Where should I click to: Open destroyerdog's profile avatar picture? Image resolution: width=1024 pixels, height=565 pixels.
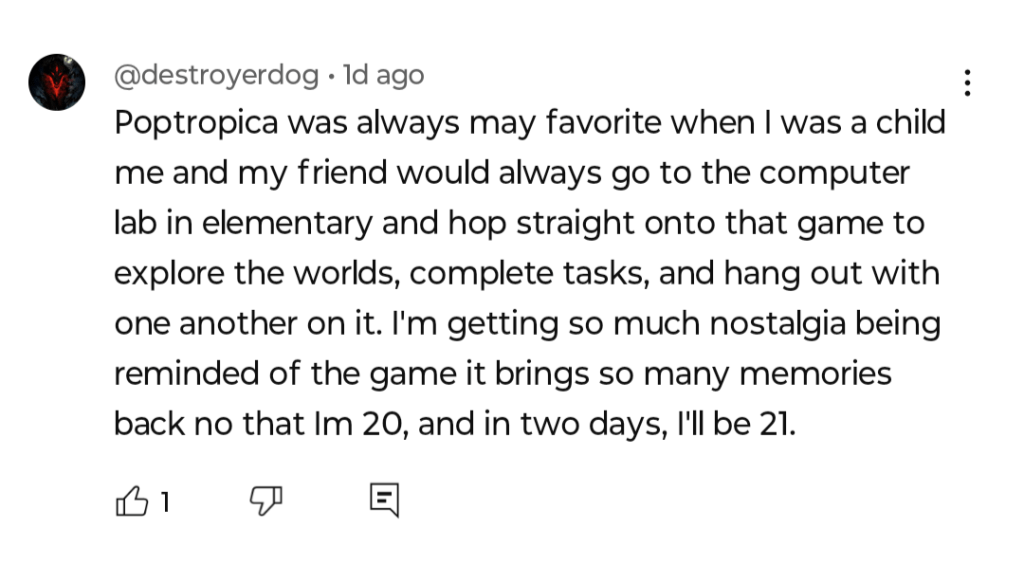tap(56, 82)
